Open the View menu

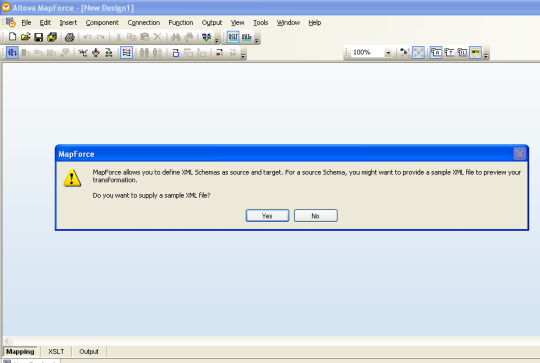click(237, 23)
